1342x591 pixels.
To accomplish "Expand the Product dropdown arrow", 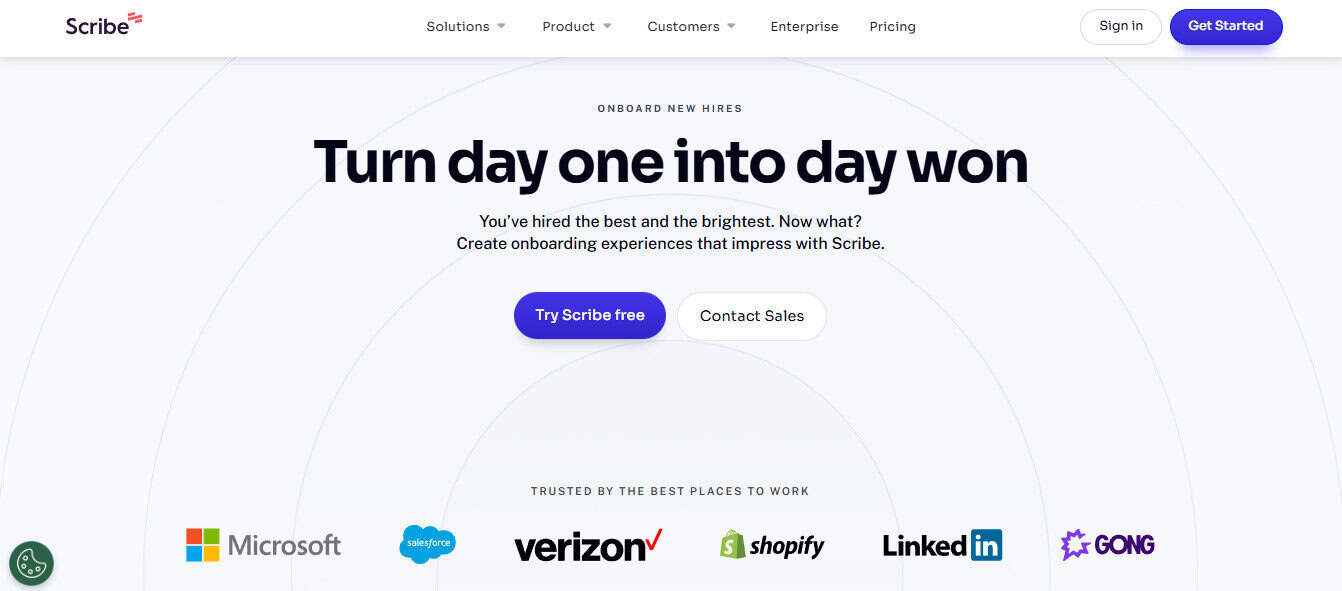I will 607,26.
